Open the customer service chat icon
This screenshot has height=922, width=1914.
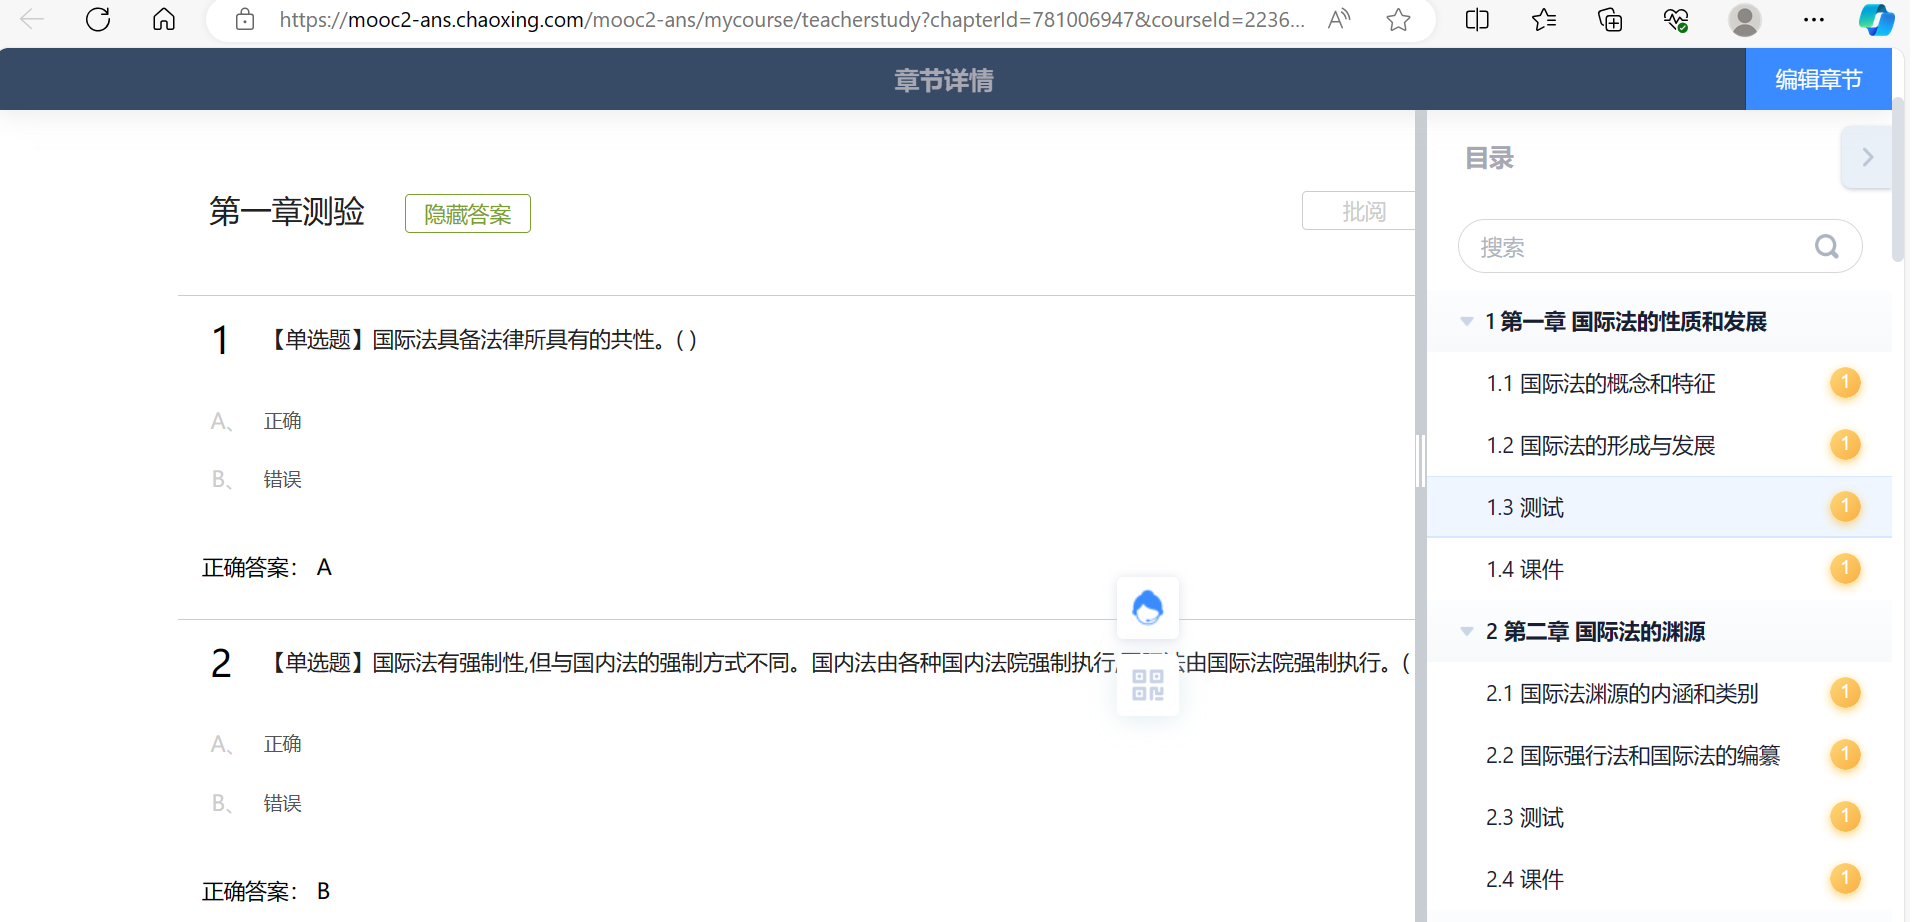(x=1147, y=608)
